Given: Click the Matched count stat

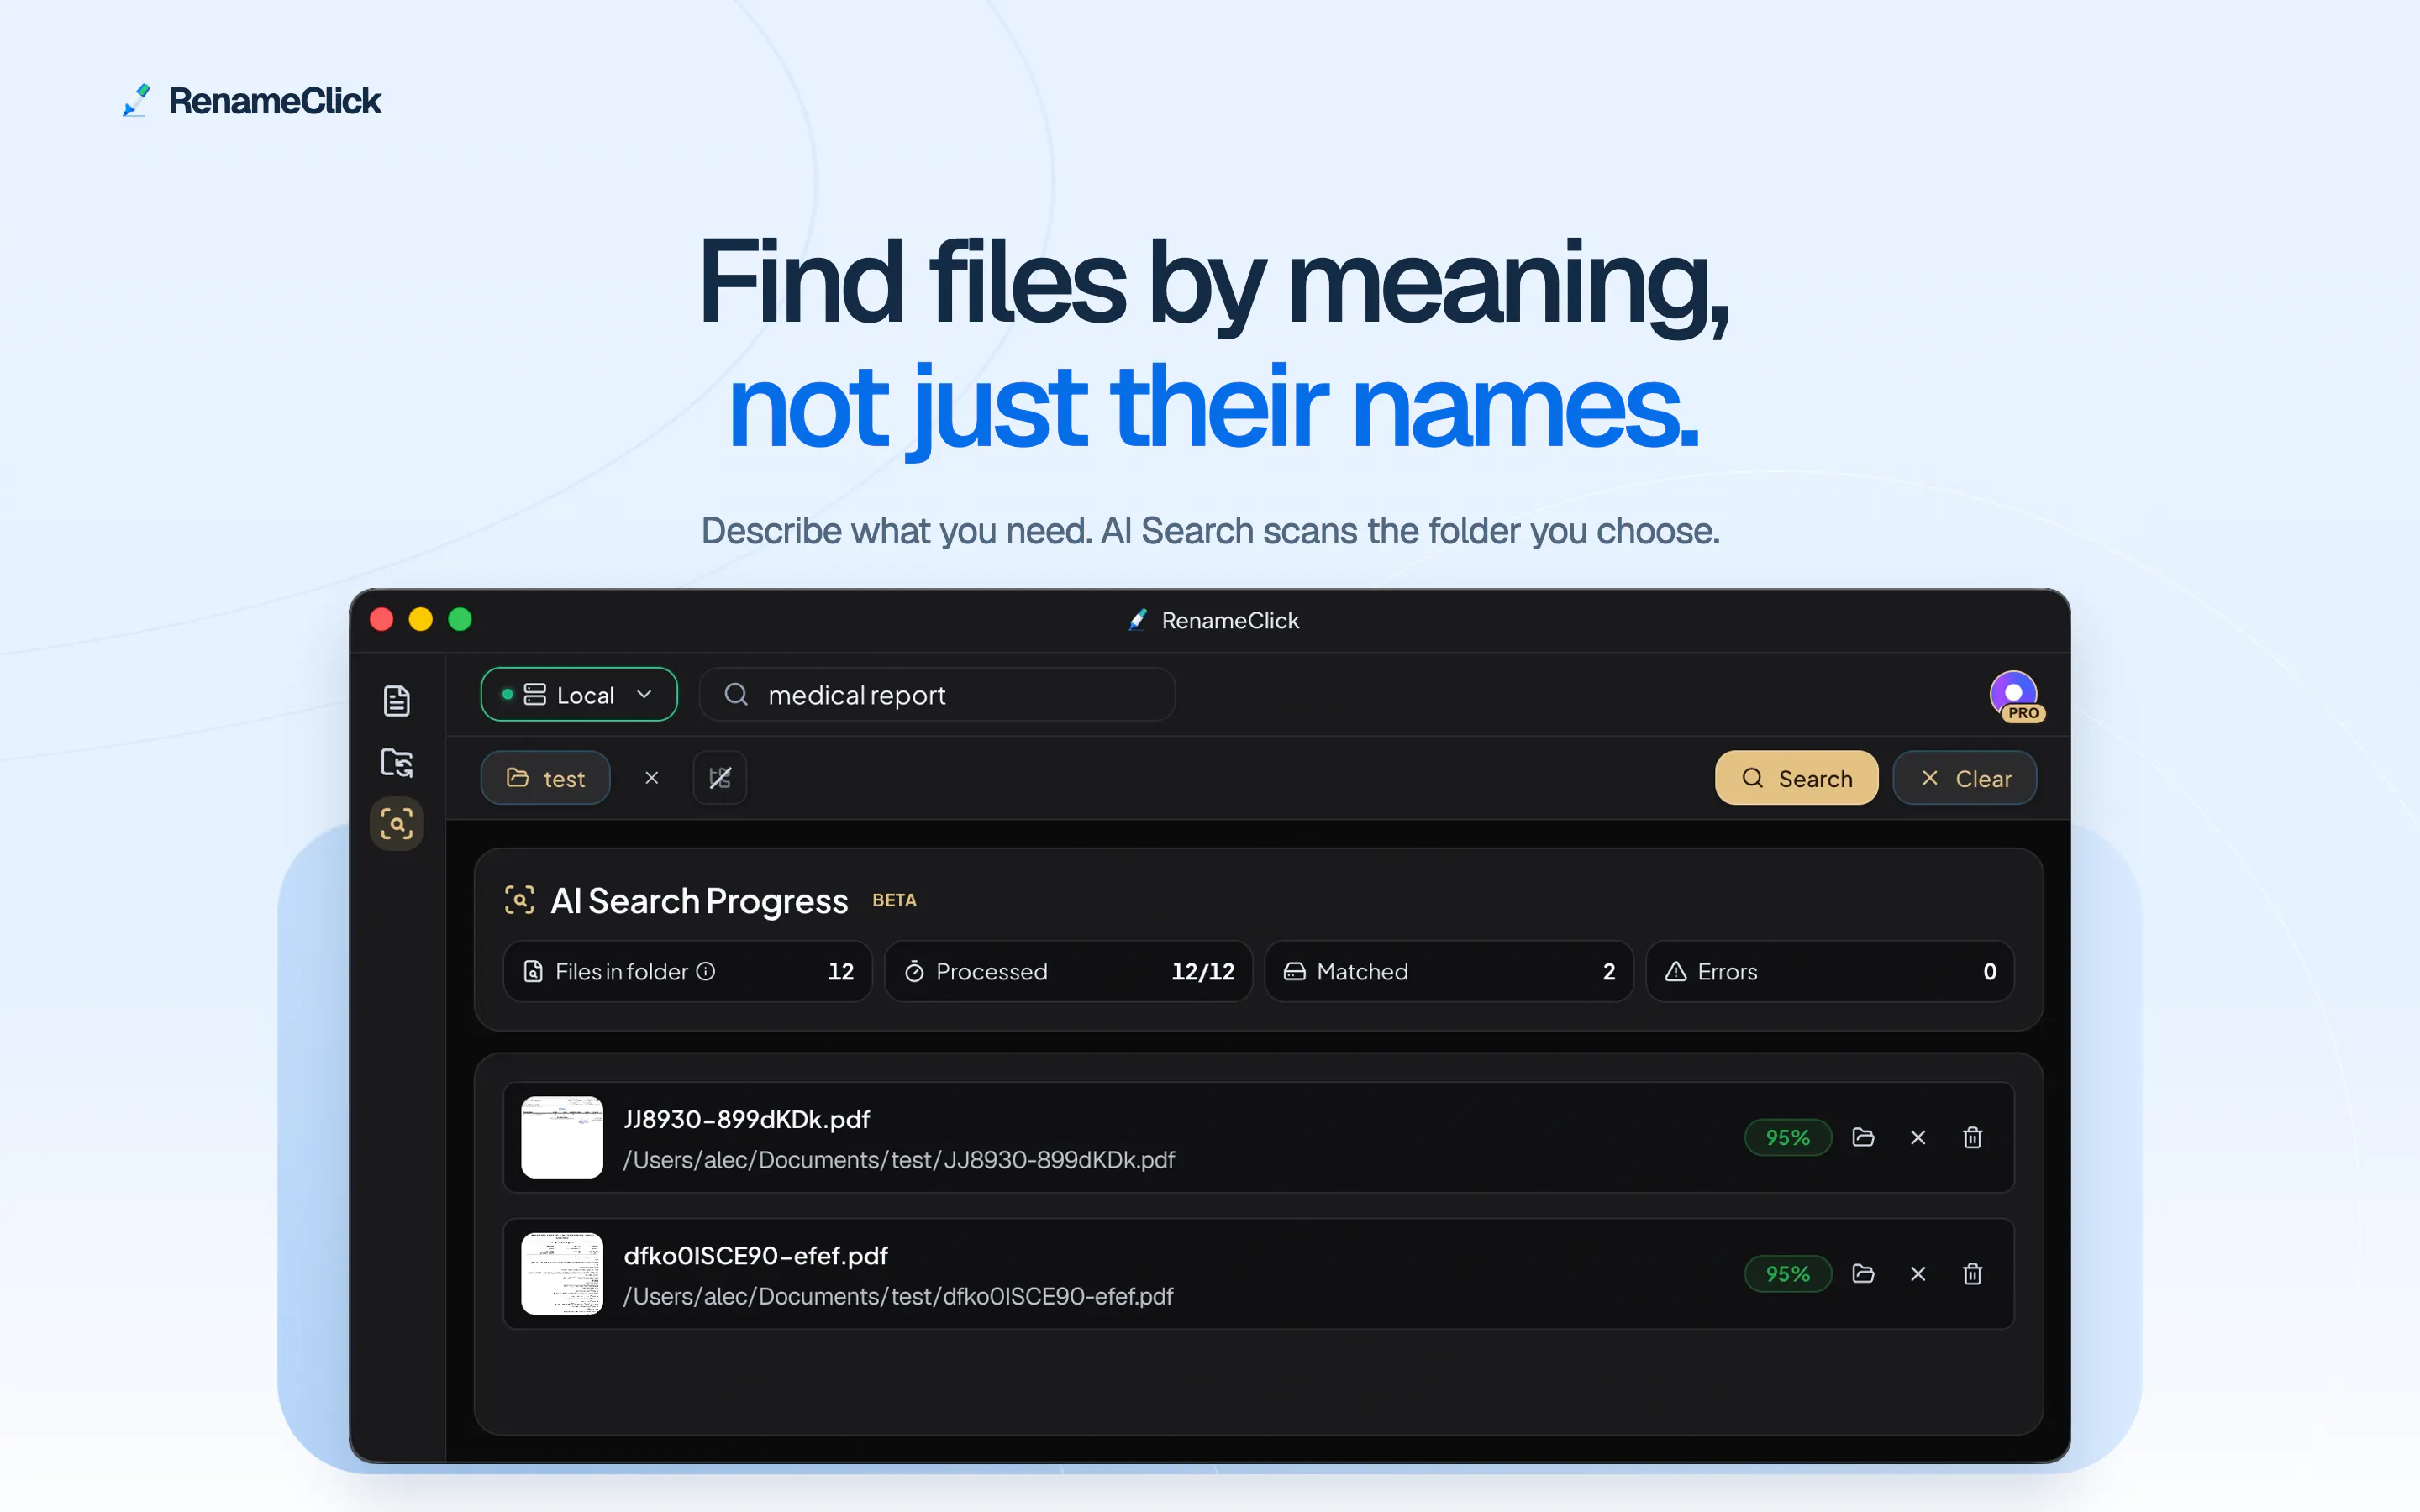Looking at the screenshot, I should pyautogui.click(x=1449, y=971).
